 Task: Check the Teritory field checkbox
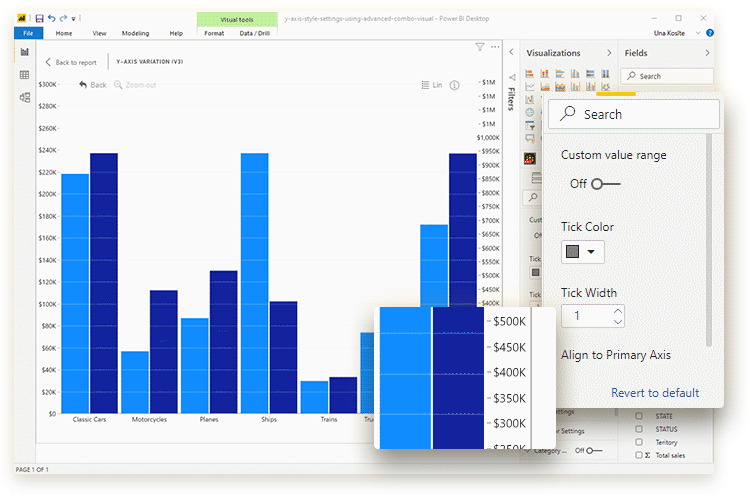pyautogui.click(x=639, y=442)
